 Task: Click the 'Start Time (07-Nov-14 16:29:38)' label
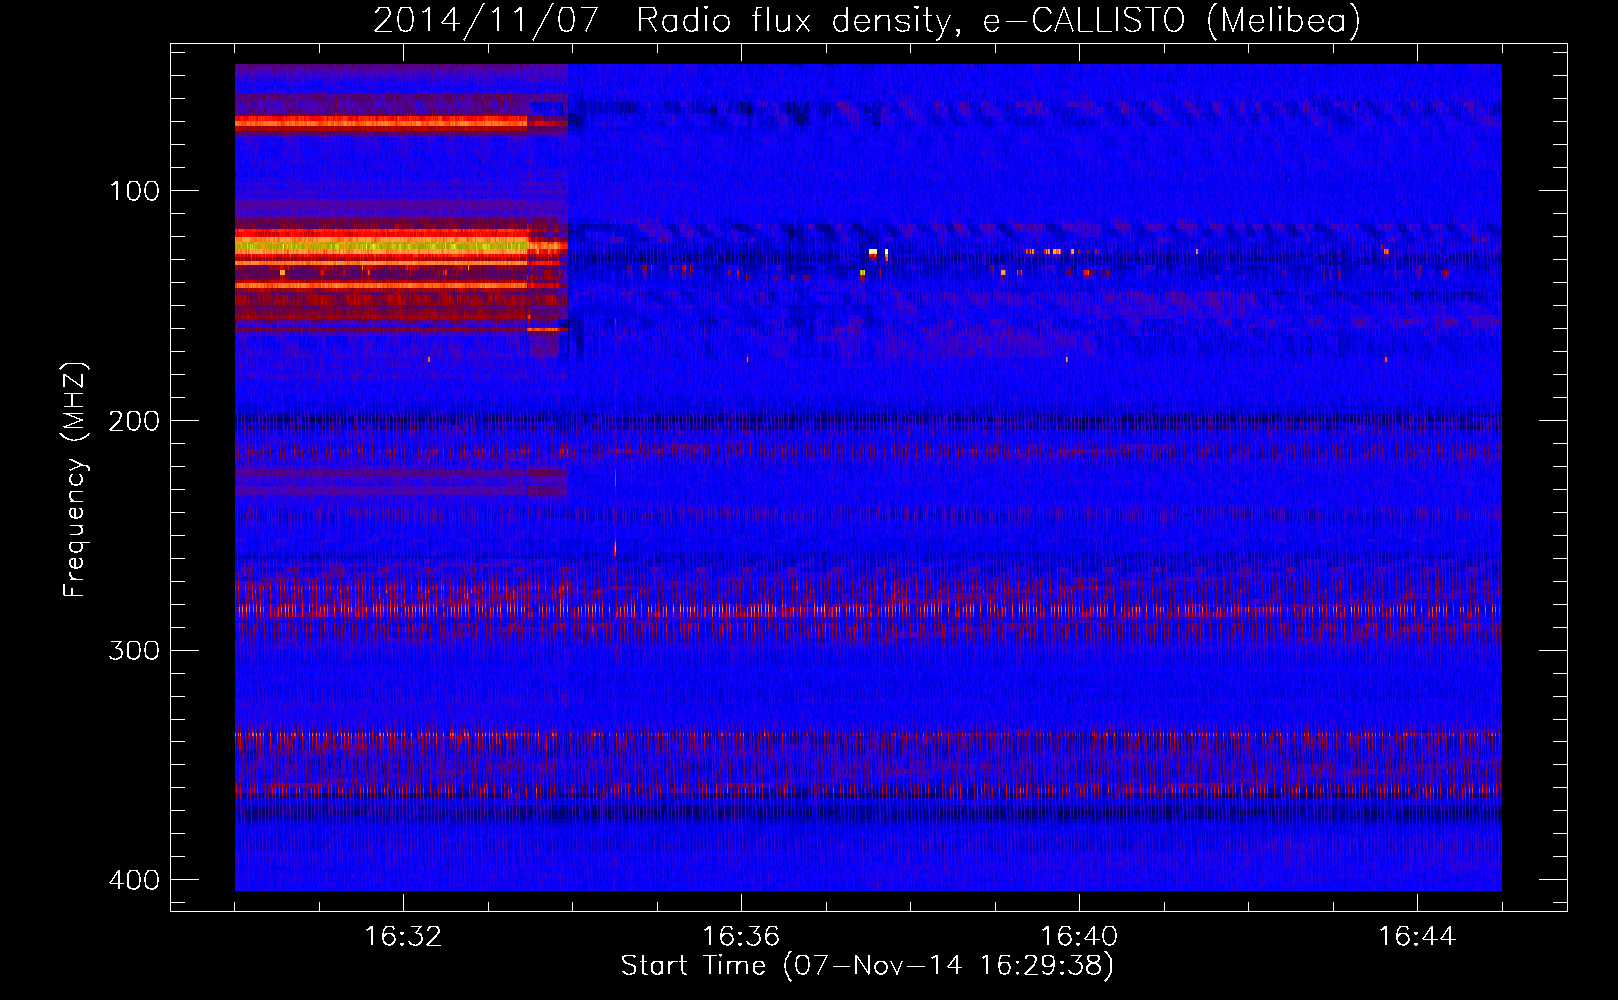click(x=867, y=966)
